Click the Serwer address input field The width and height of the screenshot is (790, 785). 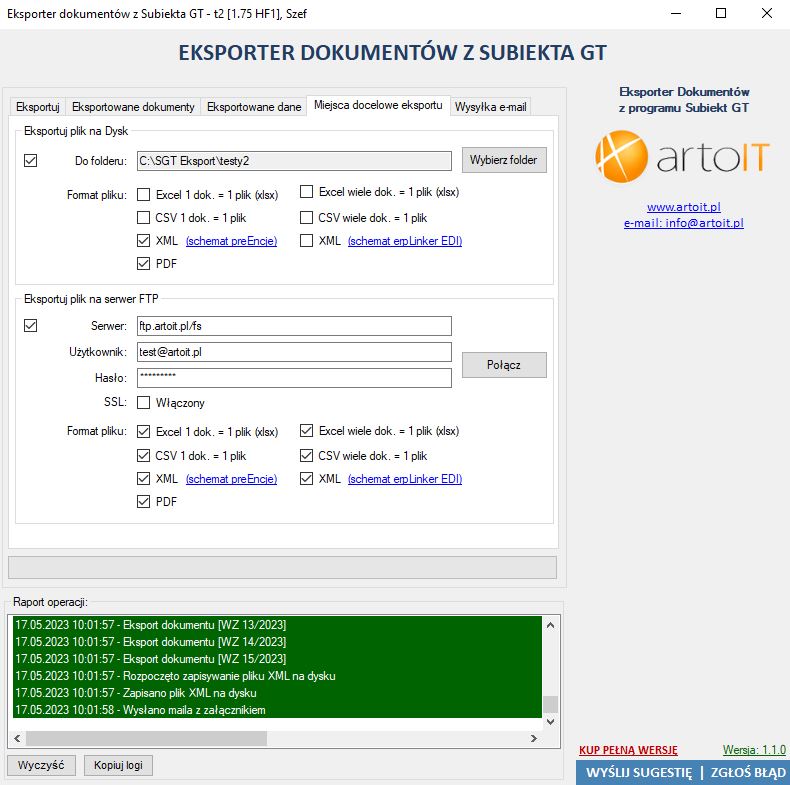(x=294, y=326)
